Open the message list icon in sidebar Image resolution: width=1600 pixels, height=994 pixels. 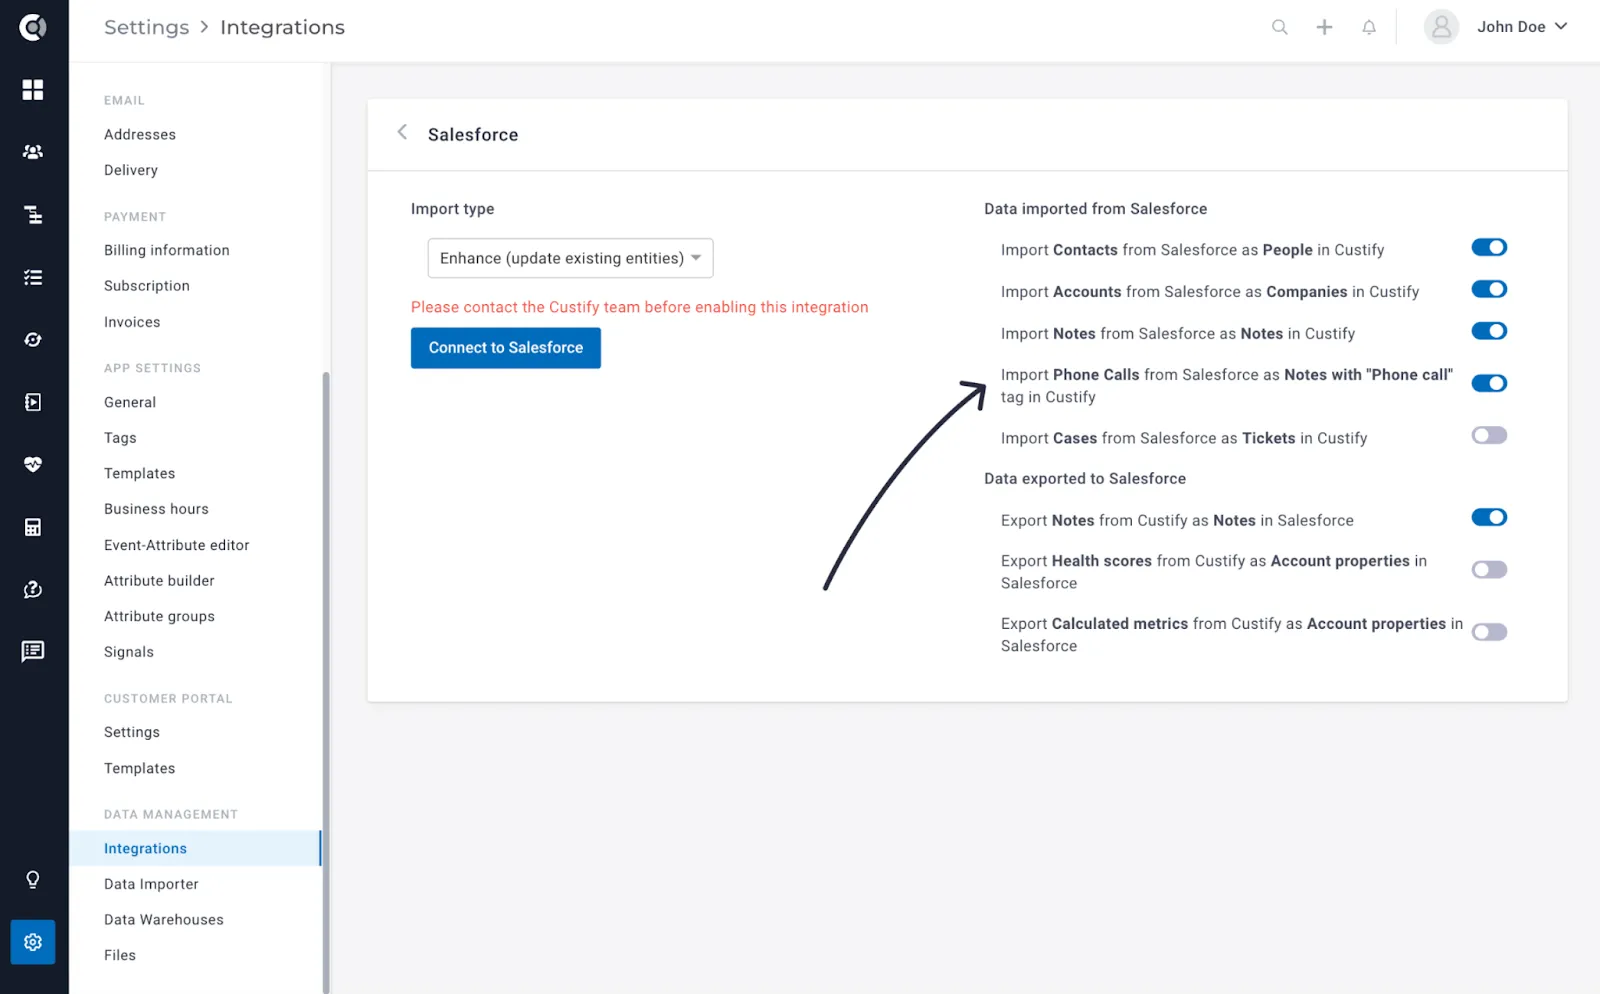(33, 651)
